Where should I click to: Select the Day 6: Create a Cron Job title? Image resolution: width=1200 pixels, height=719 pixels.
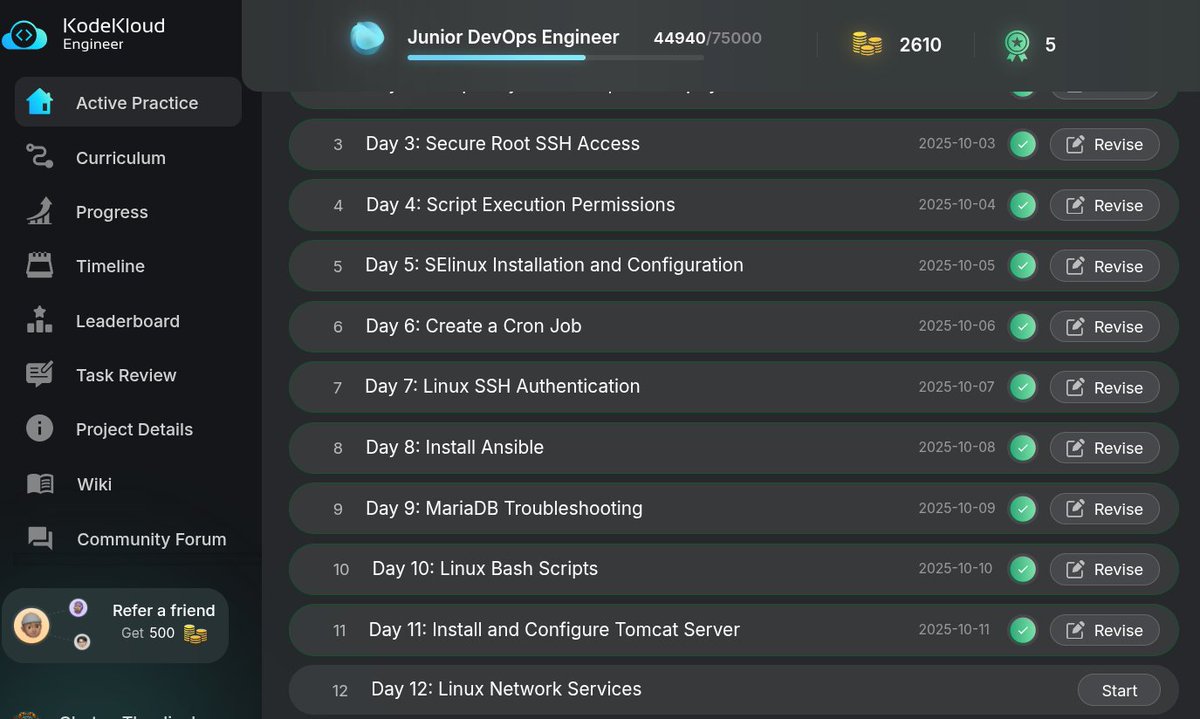[x=474, y=326]
